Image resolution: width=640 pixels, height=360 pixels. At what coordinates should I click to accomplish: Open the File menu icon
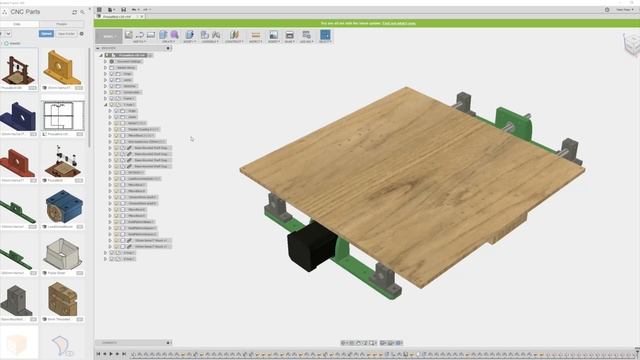(111, 10)
